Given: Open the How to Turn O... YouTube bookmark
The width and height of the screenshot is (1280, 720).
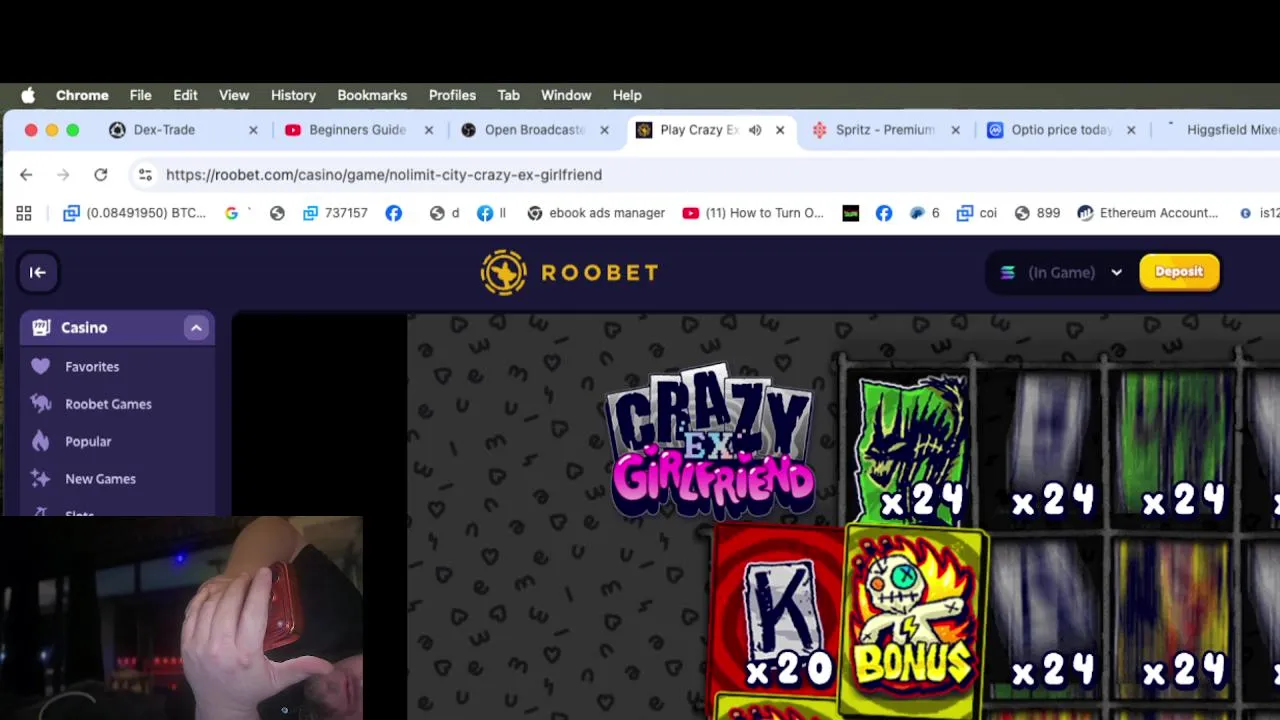Looking at the screenshot, I should (753, 213).
